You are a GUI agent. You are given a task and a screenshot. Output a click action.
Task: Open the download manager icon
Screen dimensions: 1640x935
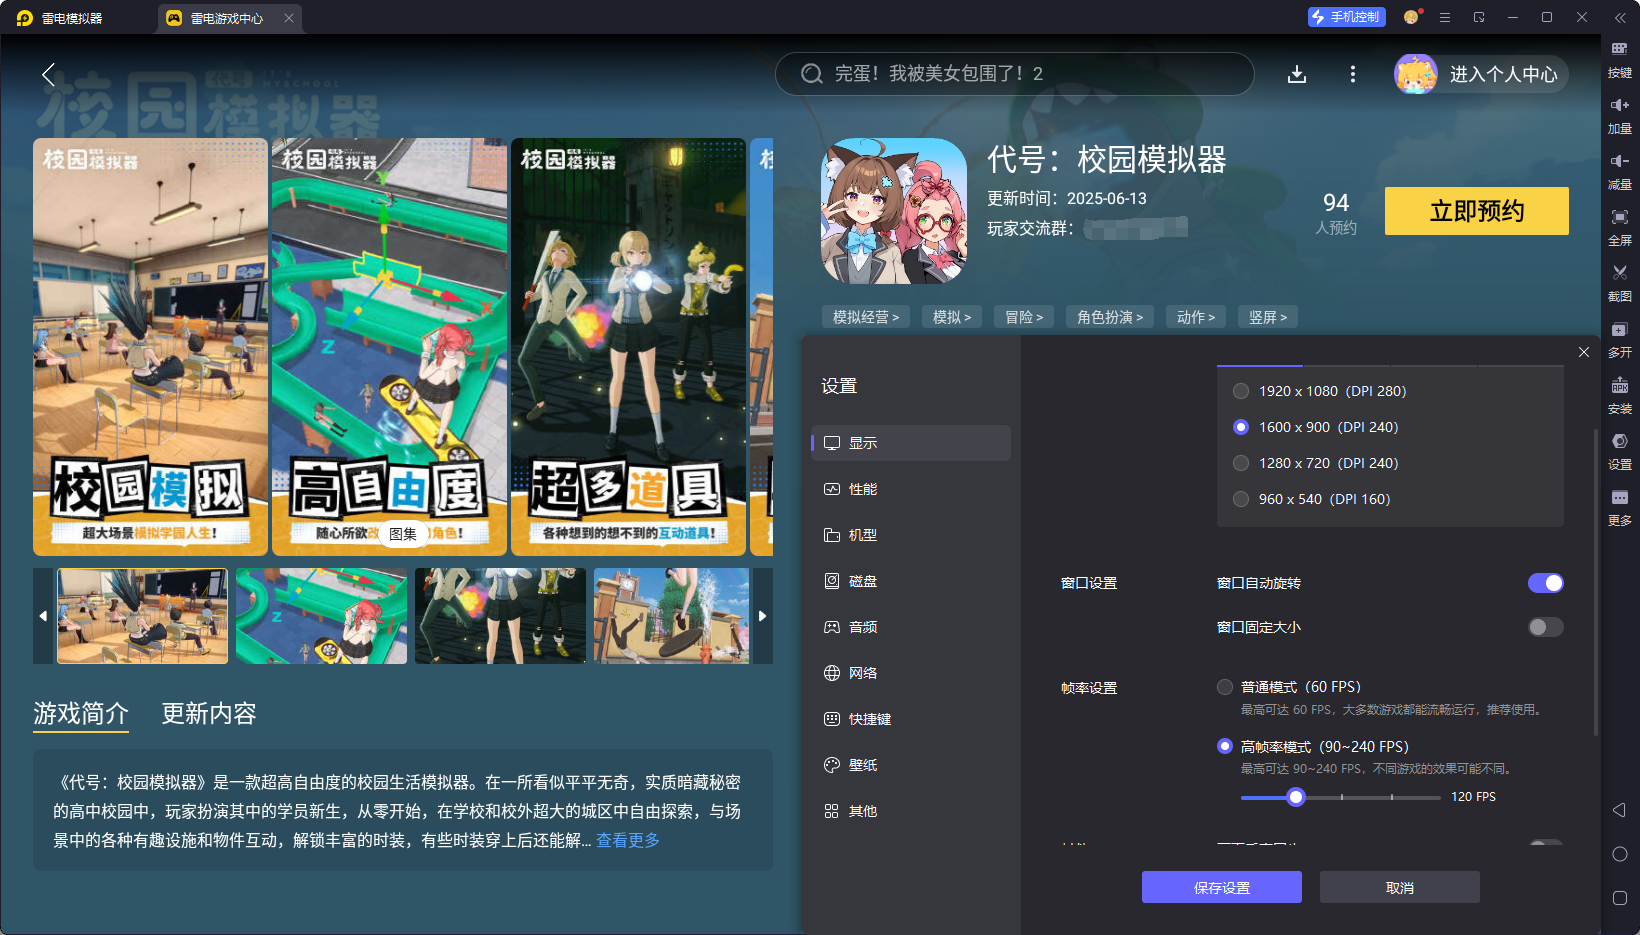pos(1297,74)
